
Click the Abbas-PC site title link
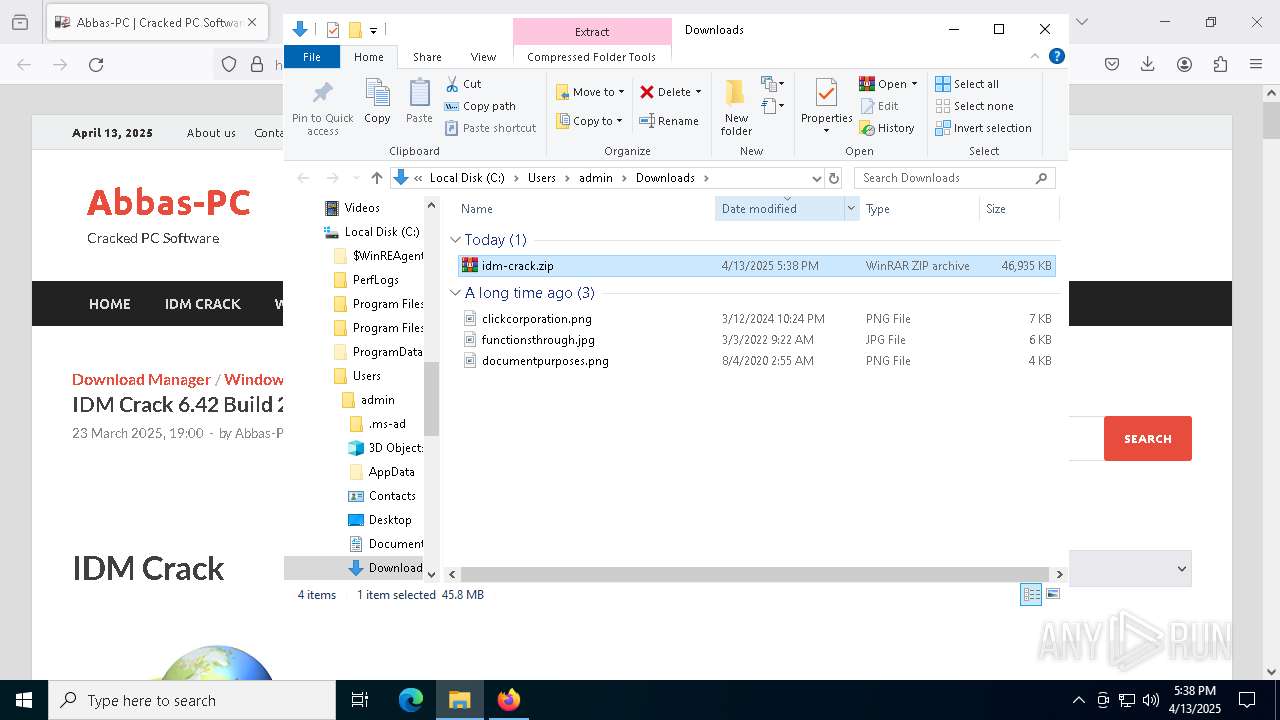pyautogui.click(x=168, y=203)
